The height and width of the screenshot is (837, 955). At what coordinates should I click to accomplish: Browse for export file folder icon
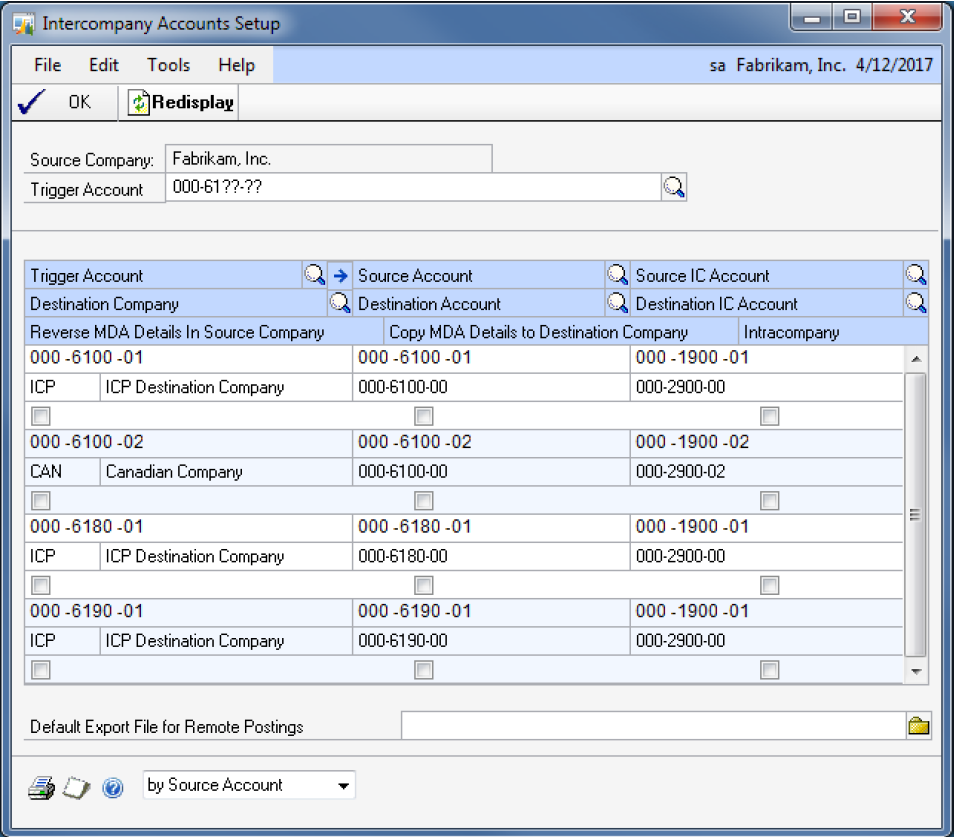919,727
